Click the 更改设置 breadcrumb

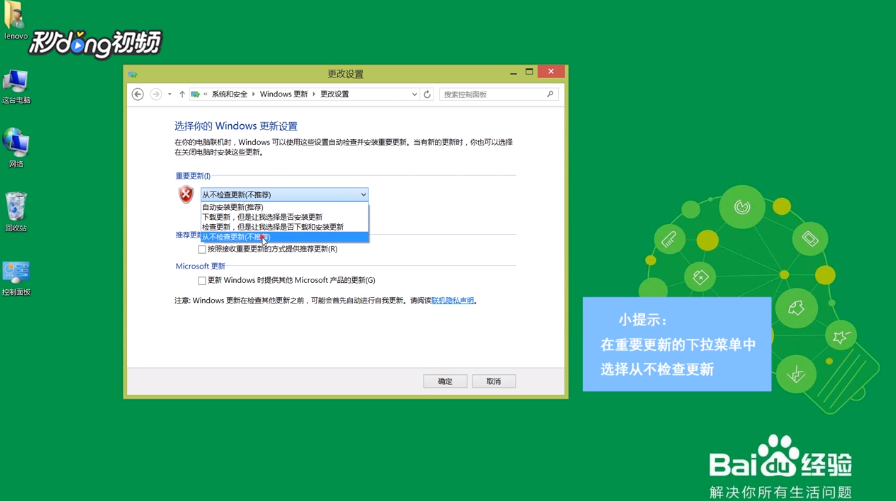click(334, 94)
